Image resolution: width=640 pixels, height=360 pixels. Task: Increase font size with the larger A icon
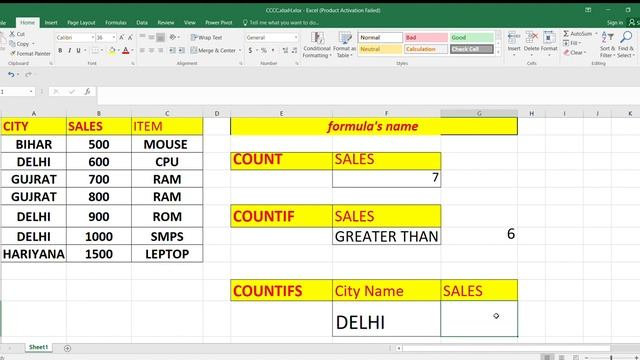[121, 38]
